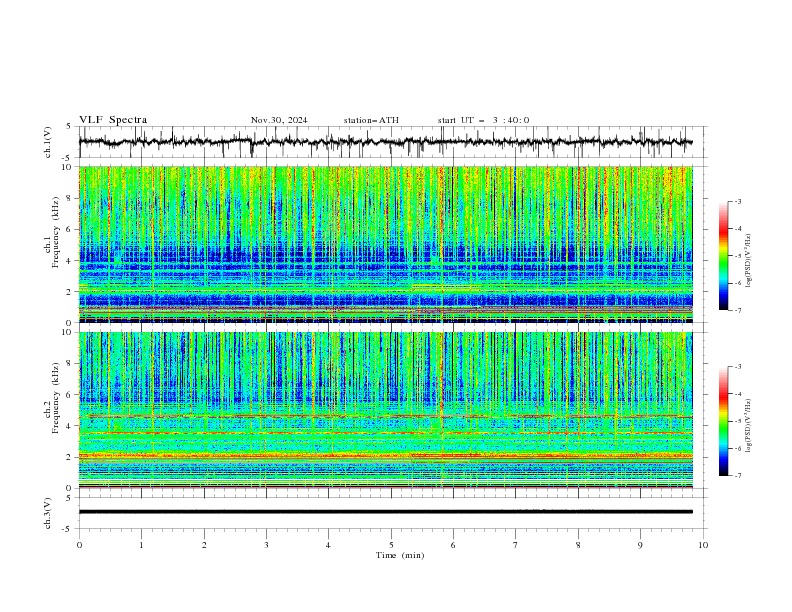This screenshot has width=792, height=612.
Task: Select the date "Nov.30, 2024" in header
Action: (x=279, y=120)
